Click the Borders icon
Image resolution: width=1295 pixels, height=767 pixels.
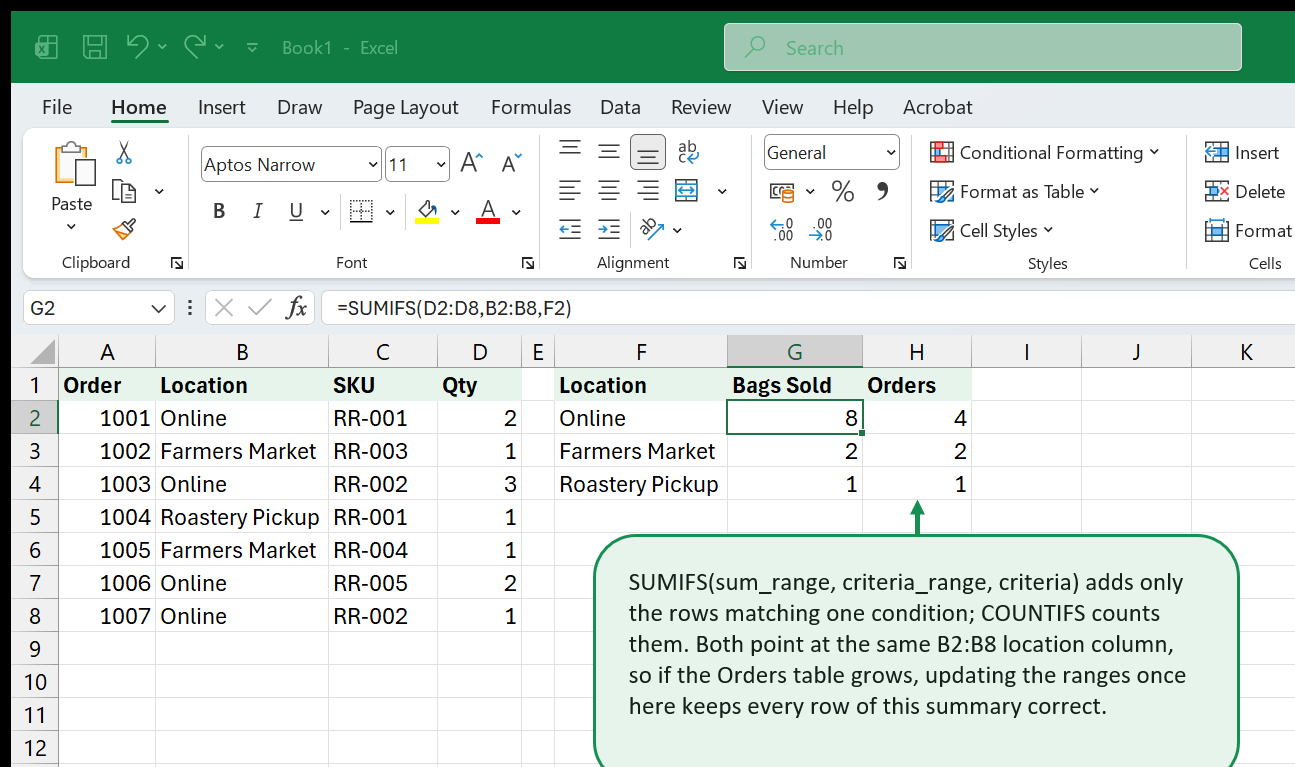click(x=361, y=211)
